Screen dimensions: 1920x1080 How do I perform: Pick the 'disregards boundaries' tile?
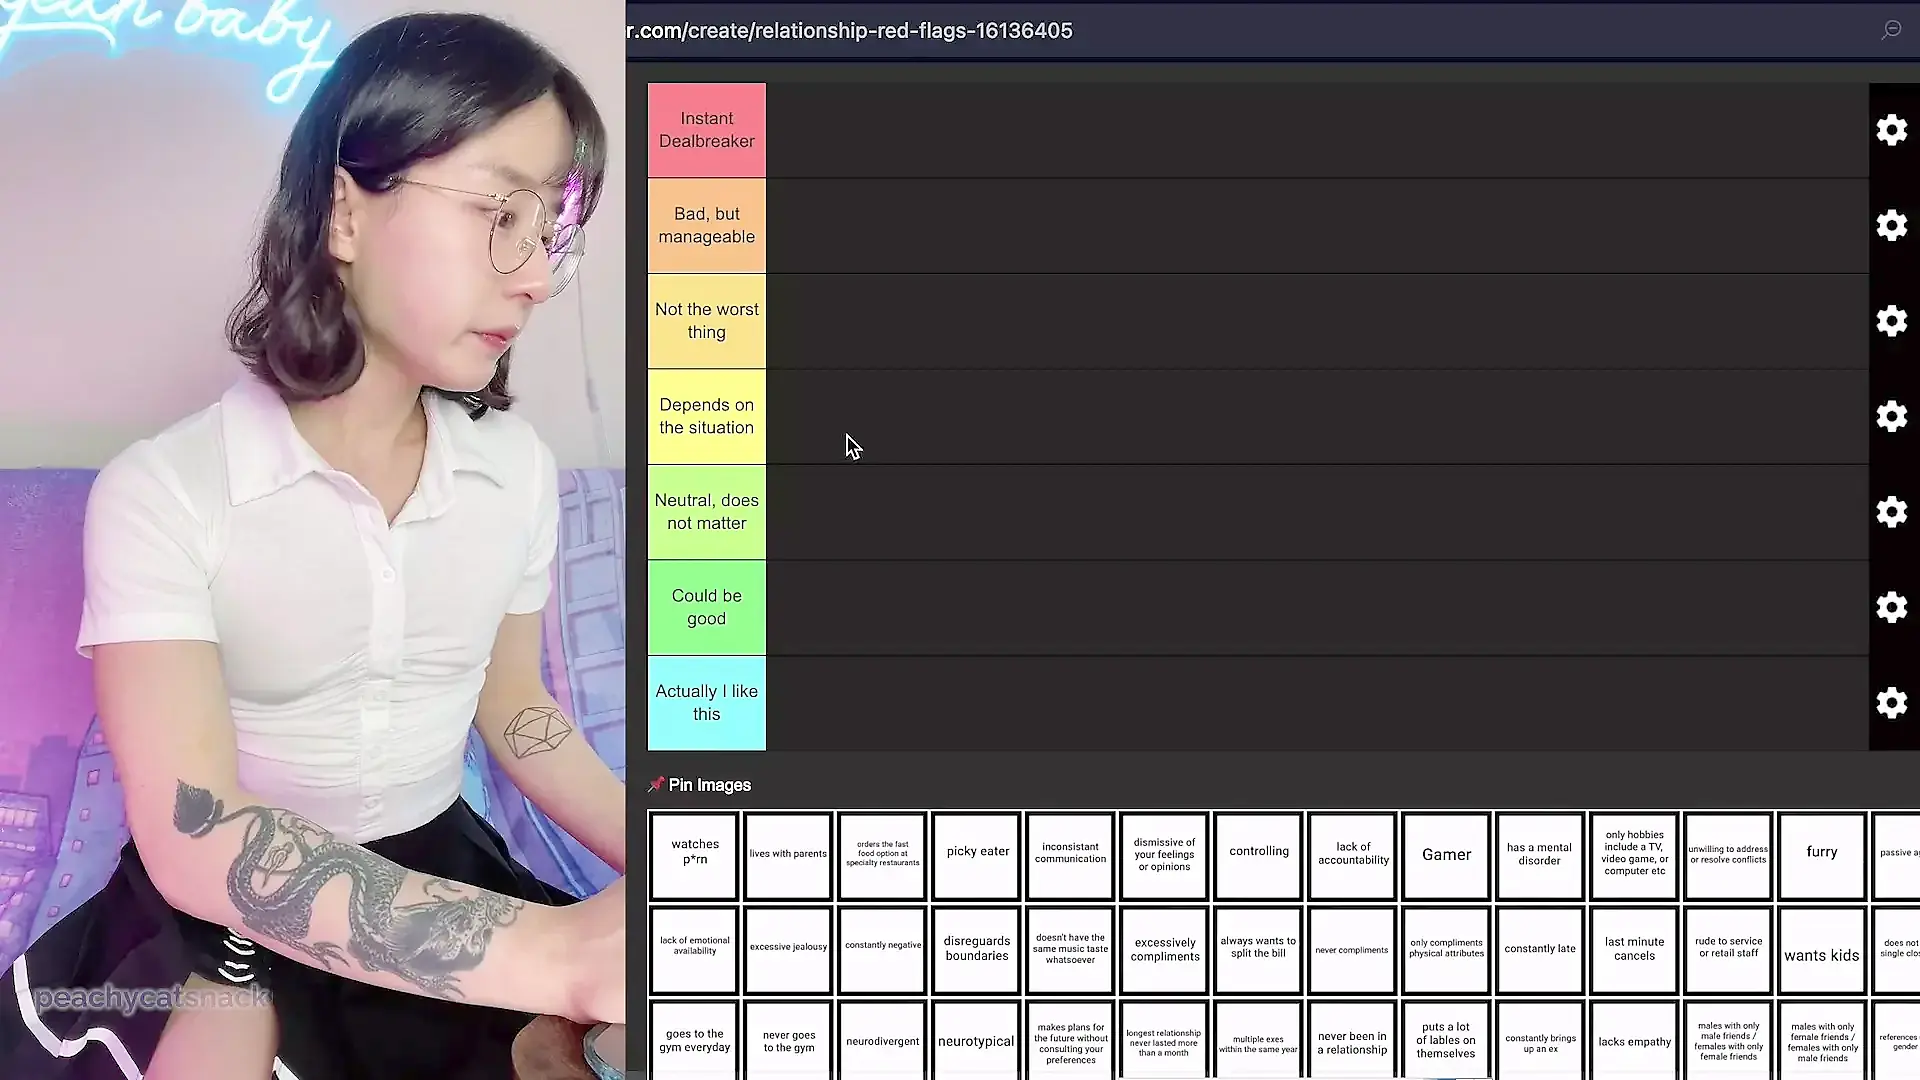point(976,950)
